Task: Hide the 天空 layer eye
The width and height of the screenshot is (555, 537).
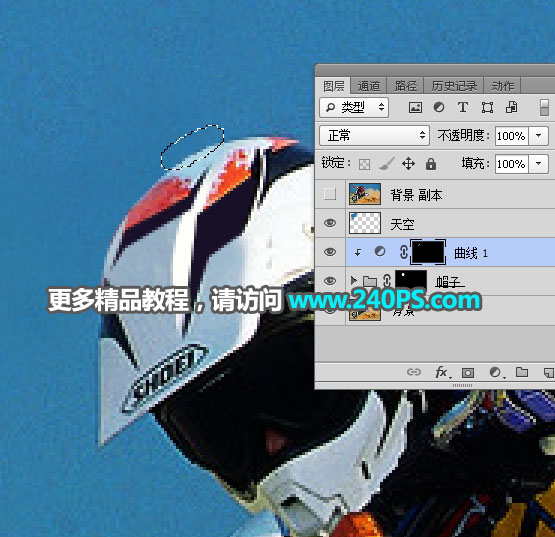Action: click(330, 223)
